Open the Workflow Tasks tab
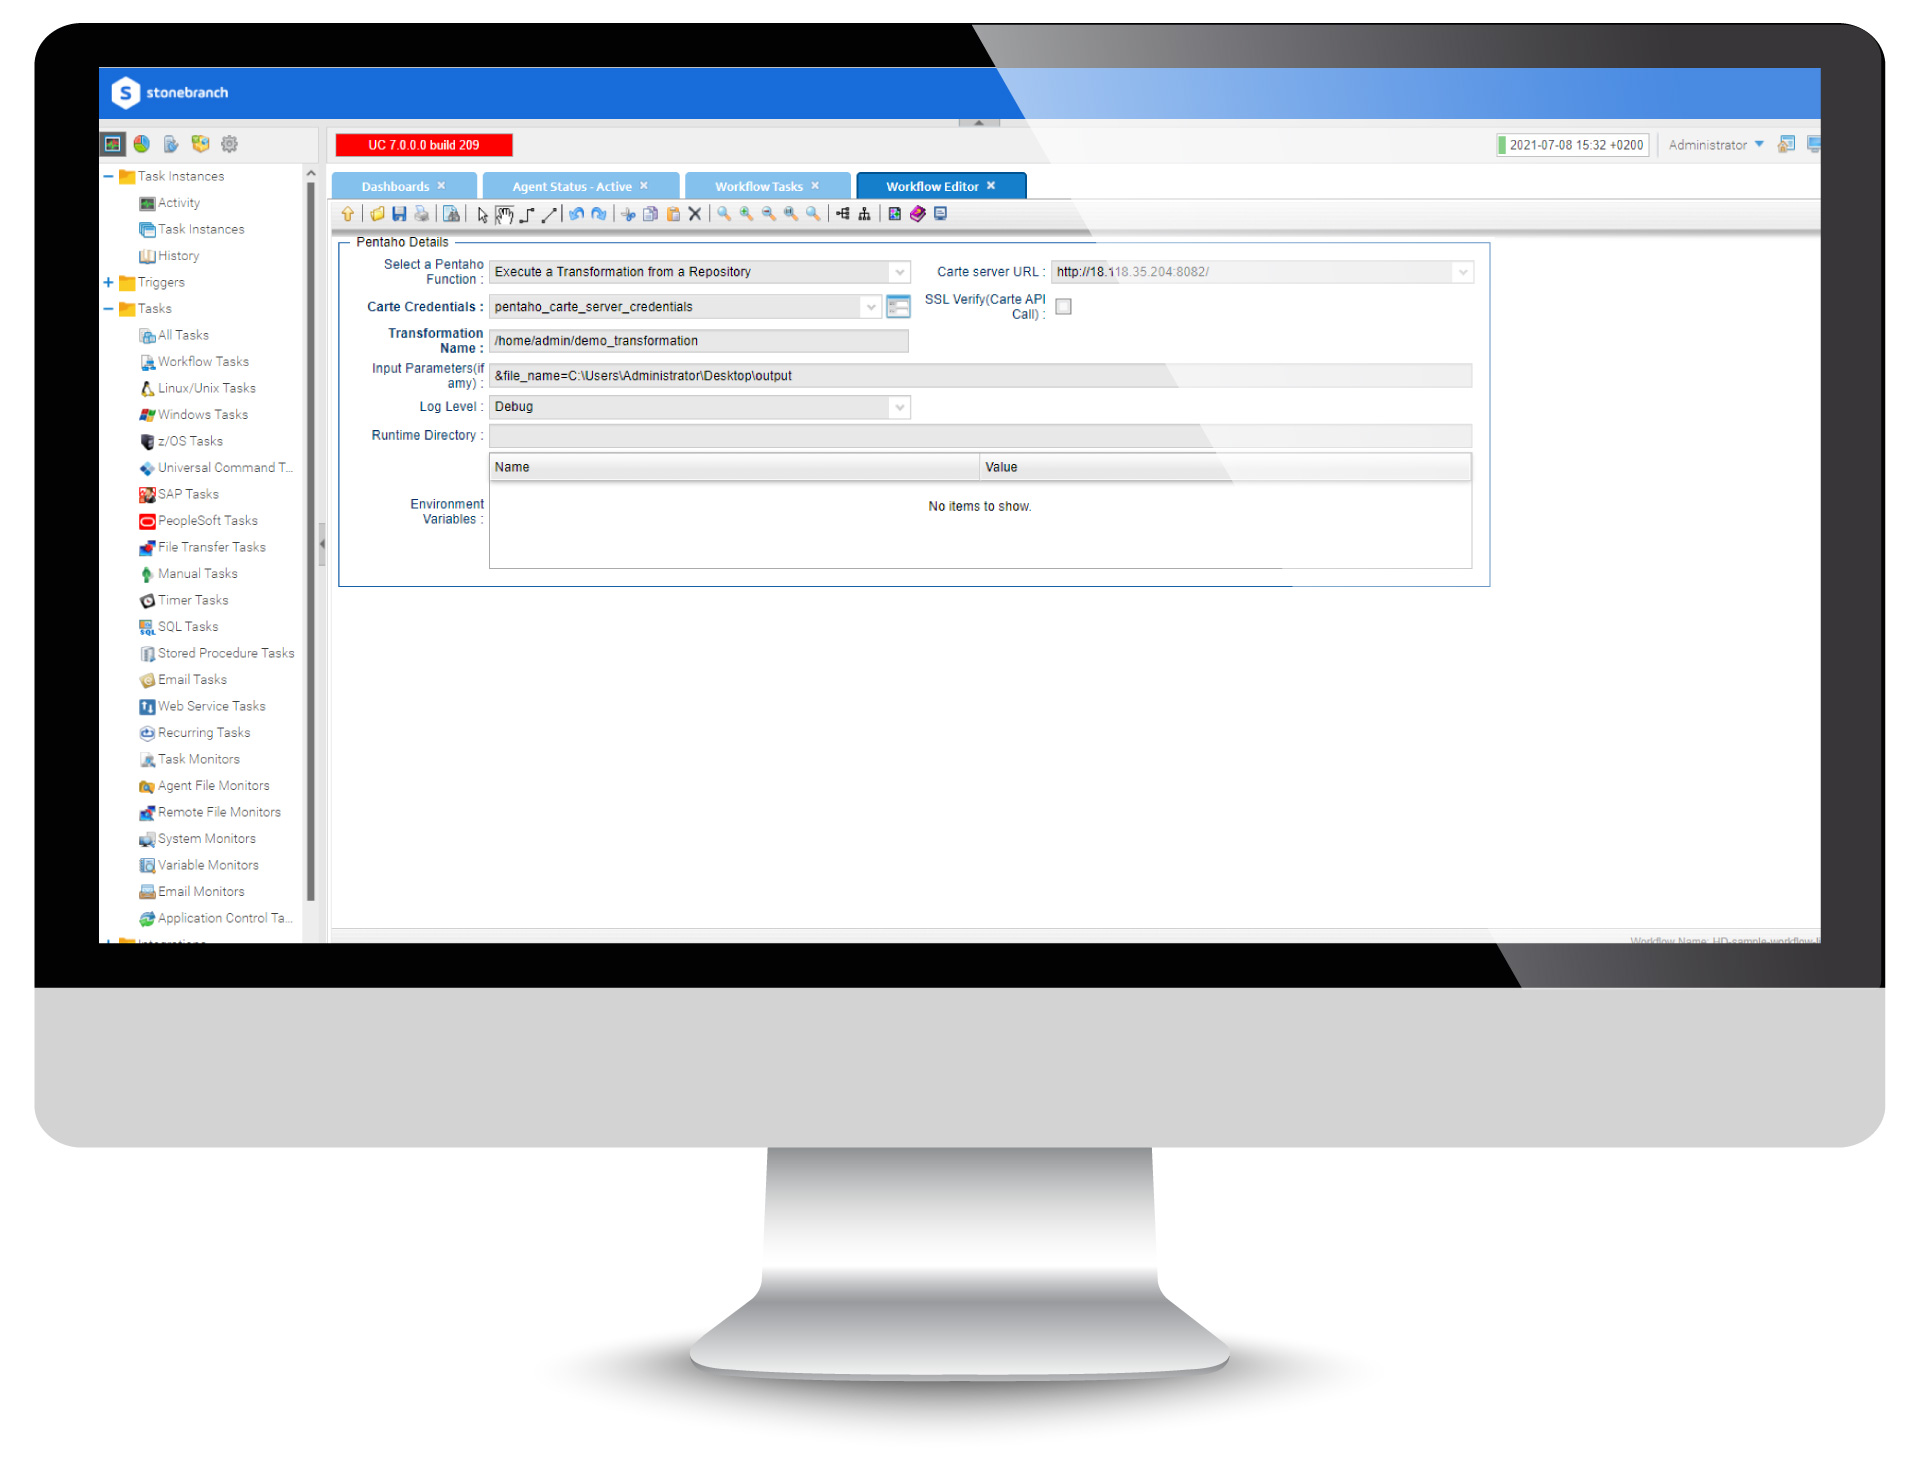Screen dimensions: 1920x1475 [755, 186]
